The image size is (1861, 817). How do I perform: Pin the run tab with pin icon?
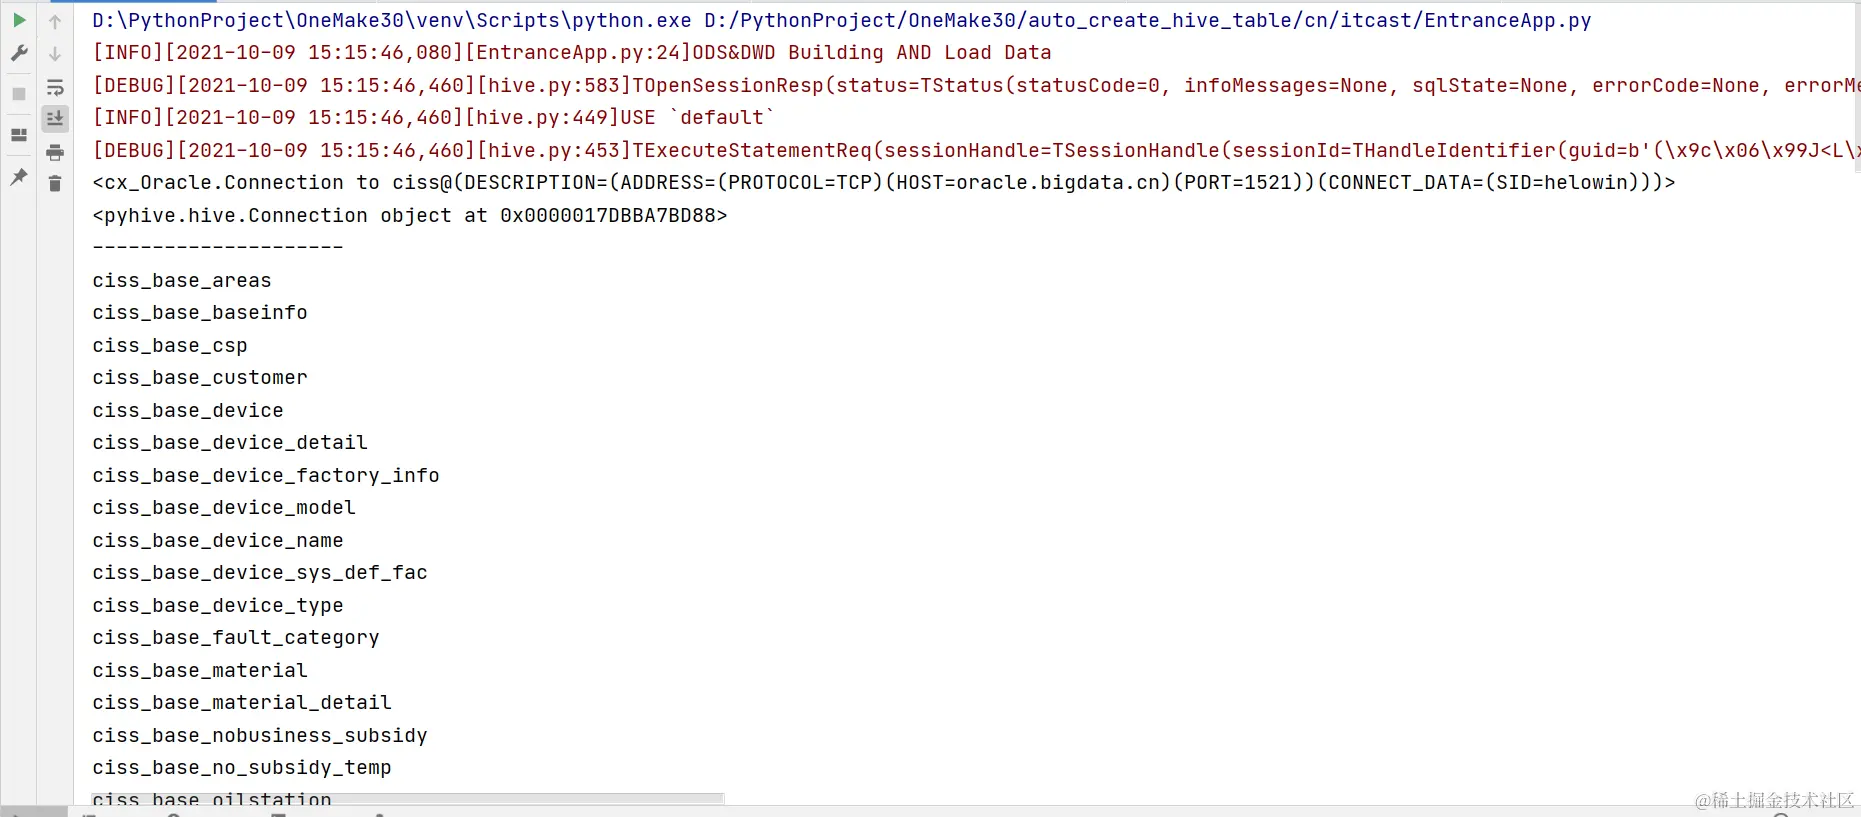coord(19,177)
